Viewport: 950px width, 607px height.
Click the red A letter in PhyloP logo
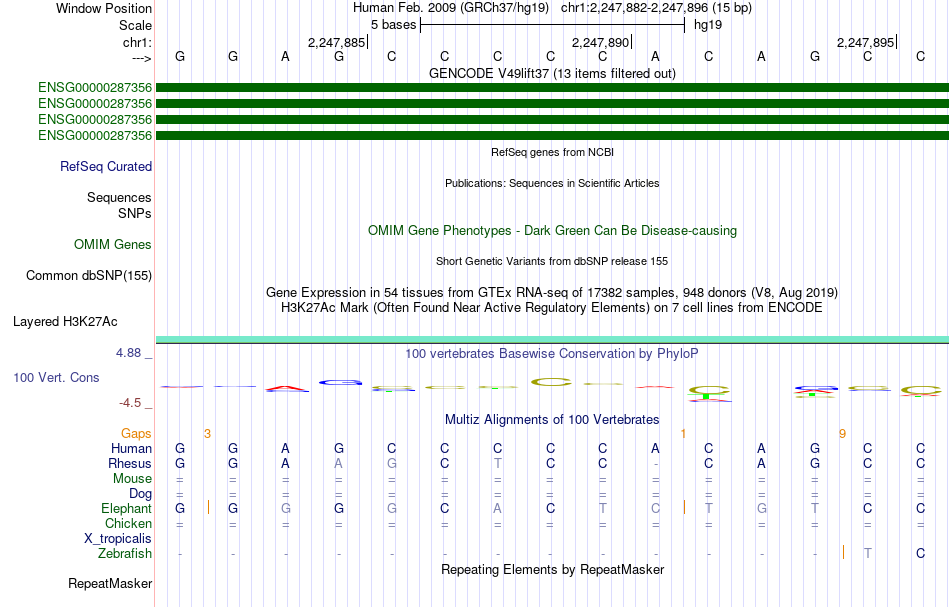click(x=286, y=388)
